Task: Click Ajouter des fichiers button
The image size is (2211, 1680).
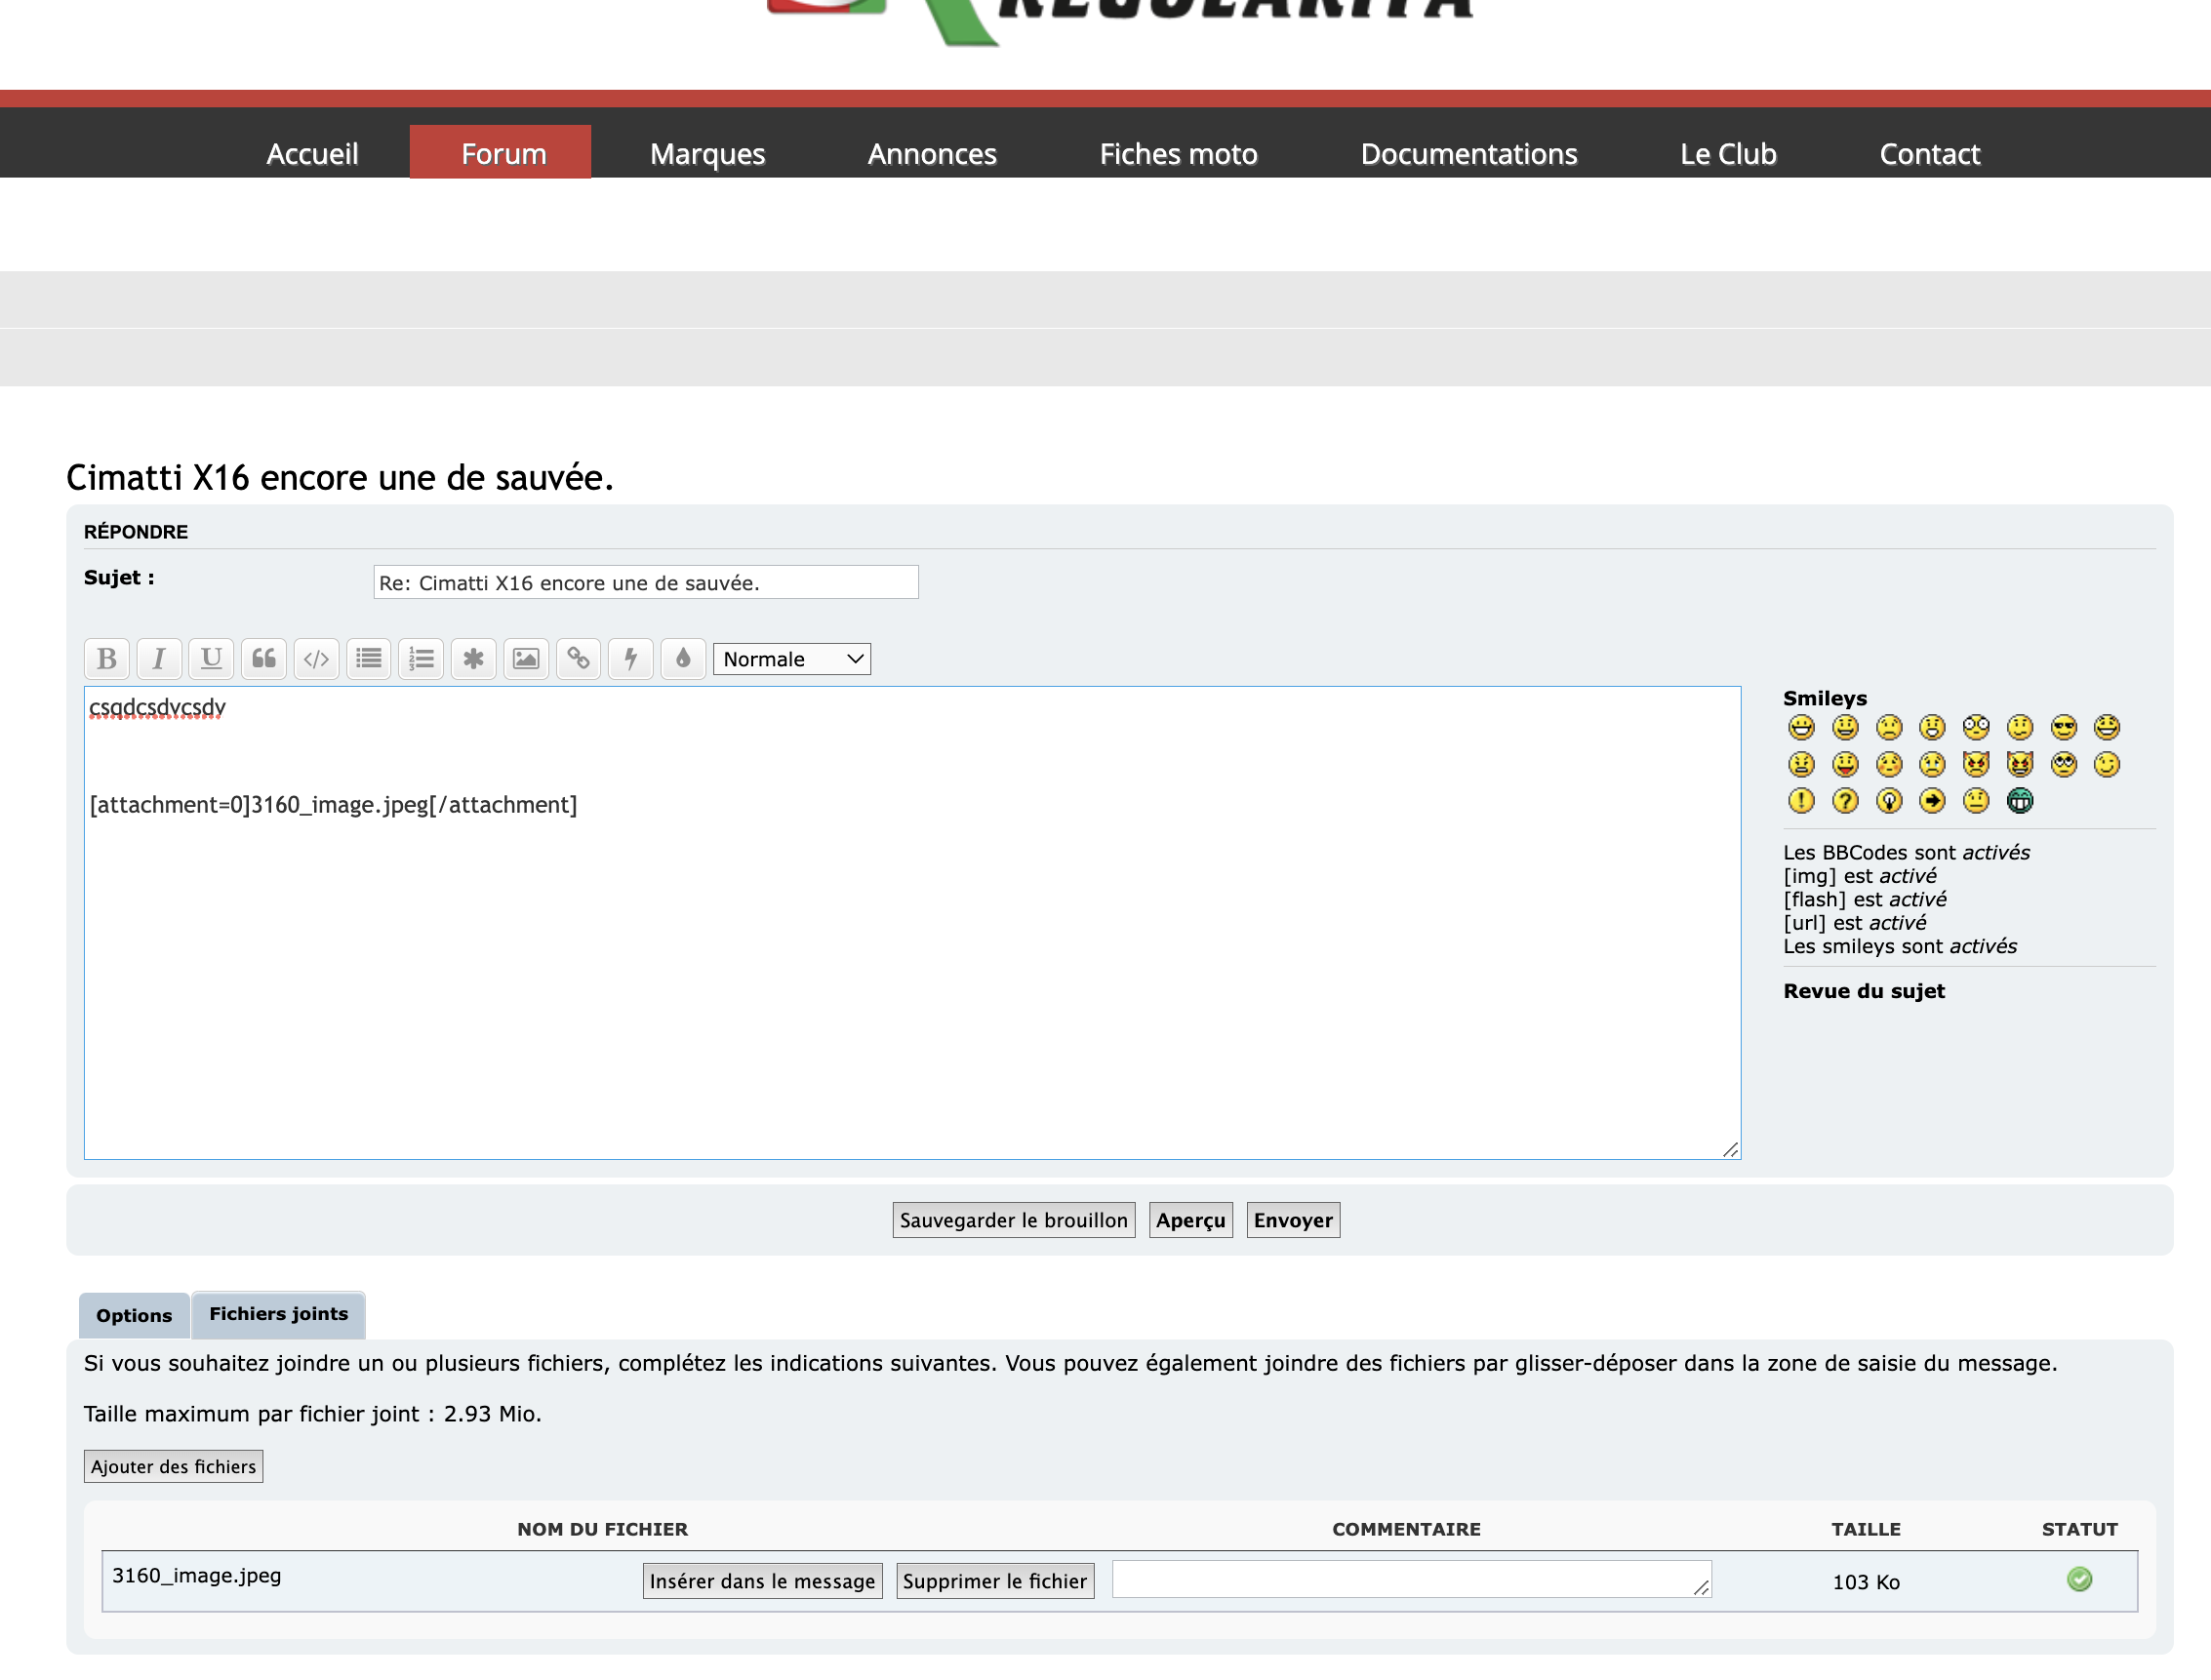Action: [x=174, y=1466]
